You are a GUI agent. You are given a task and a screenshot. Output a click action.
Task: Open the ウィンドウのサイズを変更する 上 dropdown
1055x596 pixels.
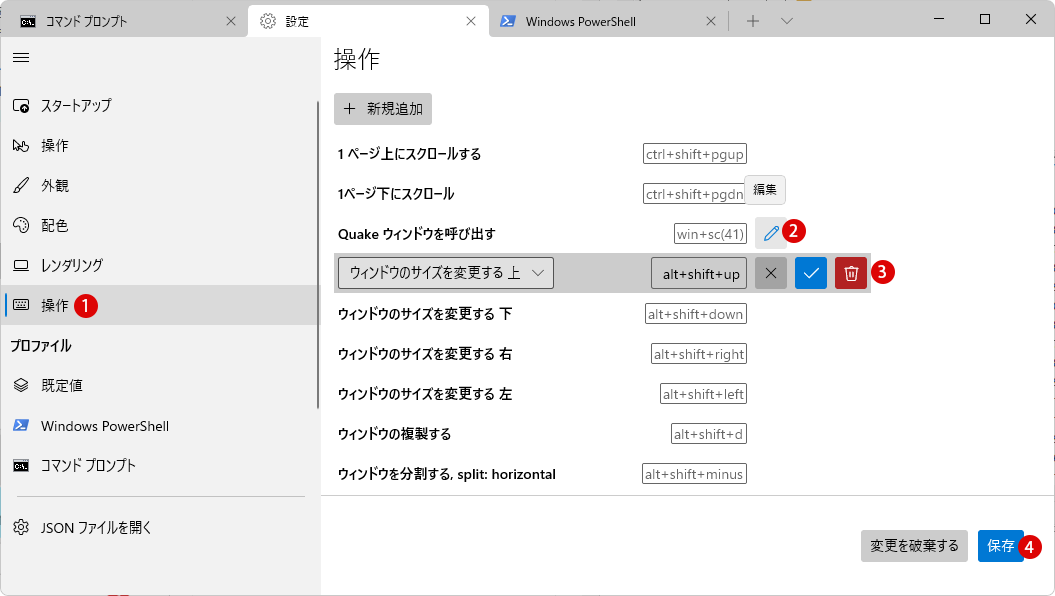pyautogui.click(x=445, y=273)
